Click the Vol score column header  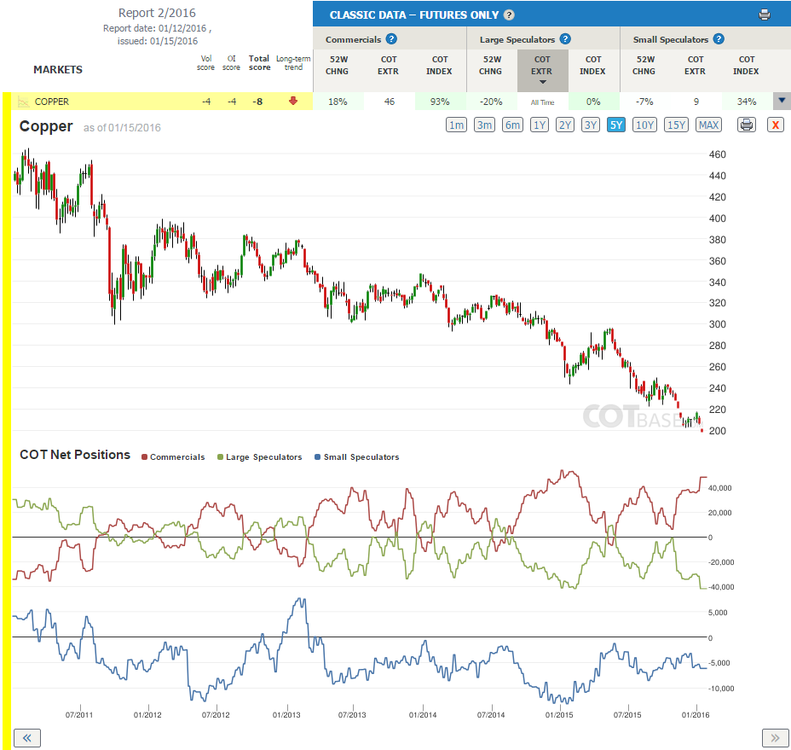click(206, 63)
